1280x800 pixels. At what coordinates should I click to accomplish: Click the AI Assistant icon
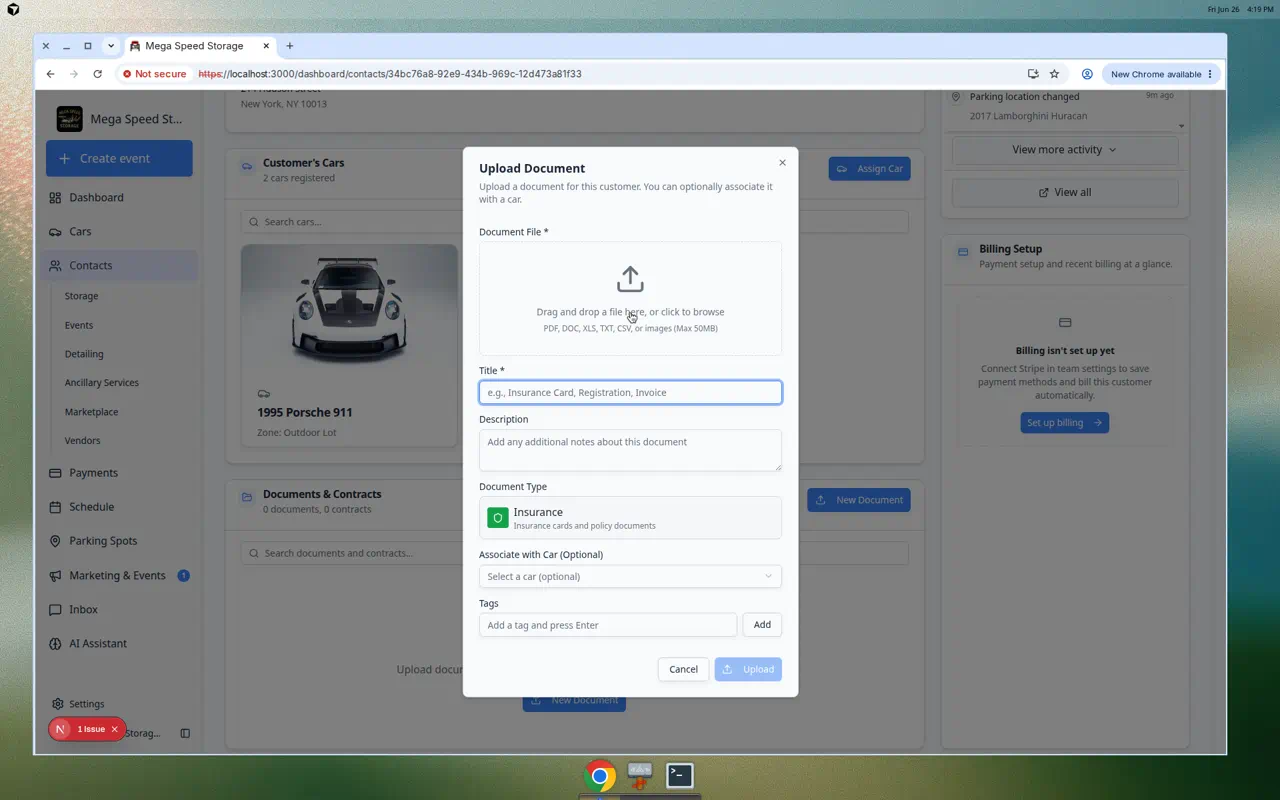point(55,643)
